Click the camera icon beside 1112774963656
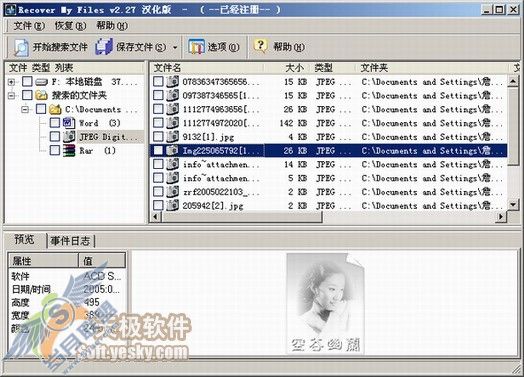 [x=172, y=109]
